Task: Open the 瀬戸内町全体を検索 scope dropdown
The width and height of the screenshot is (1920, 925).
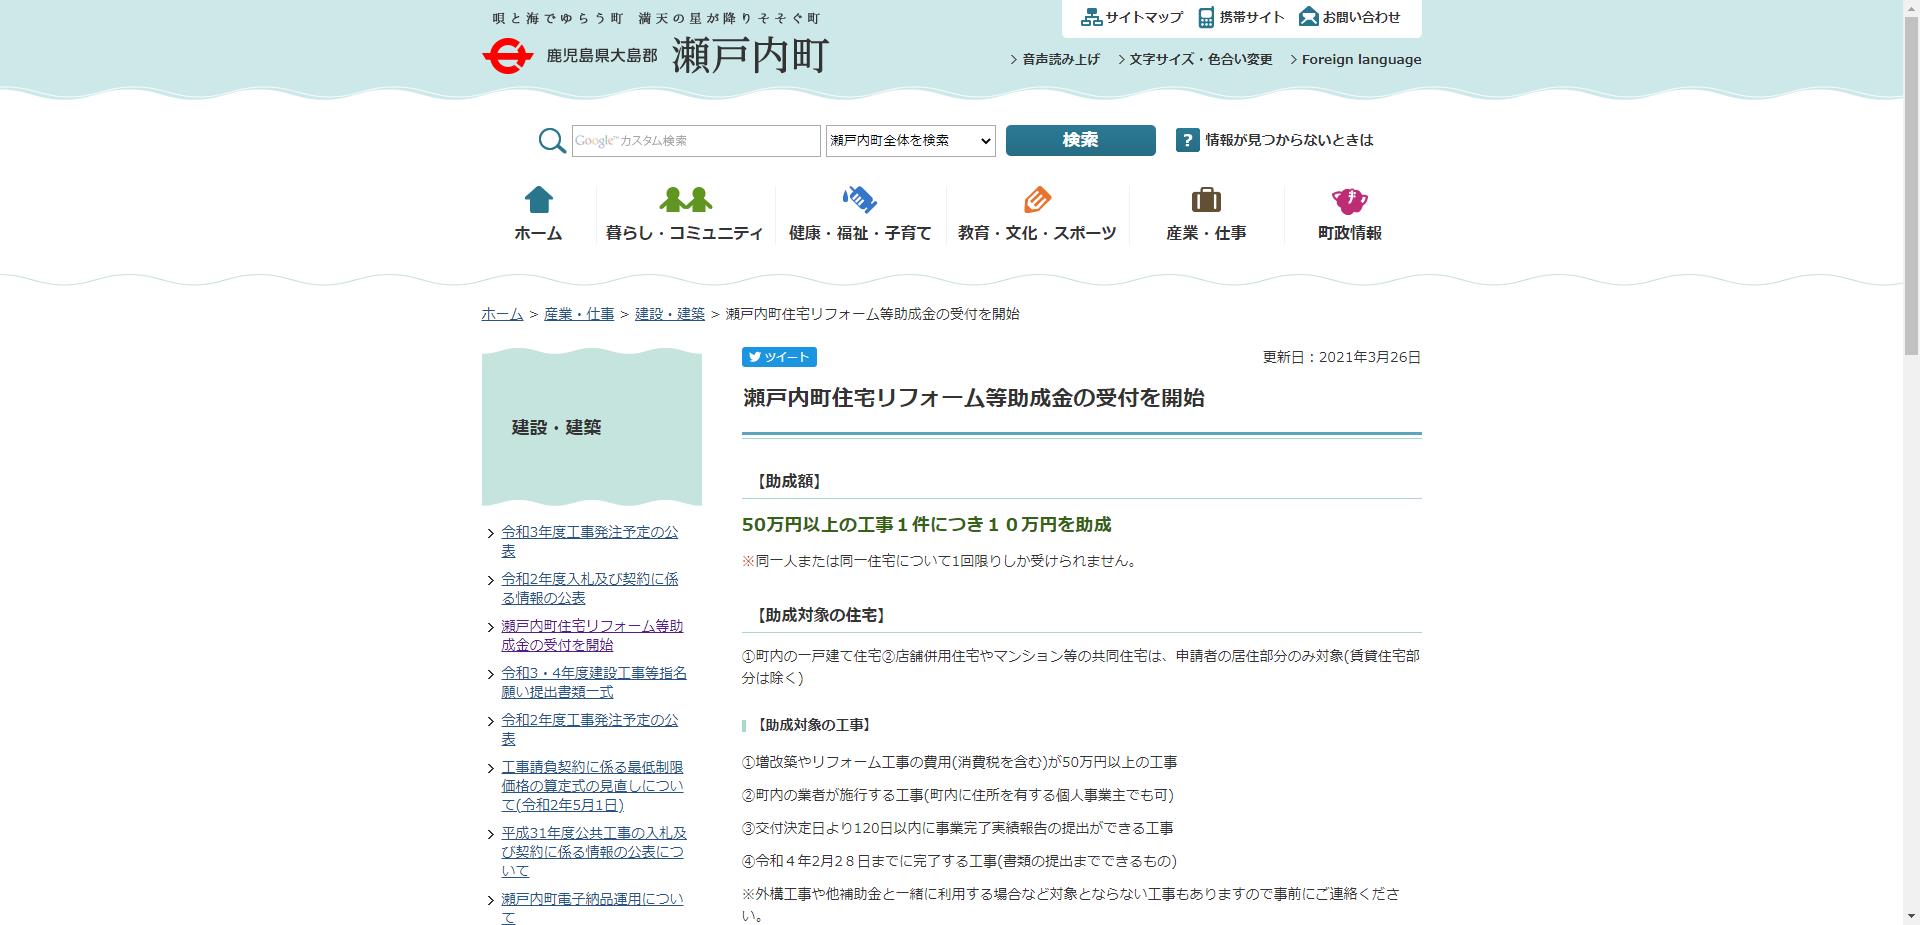Action: pos(908,140)
